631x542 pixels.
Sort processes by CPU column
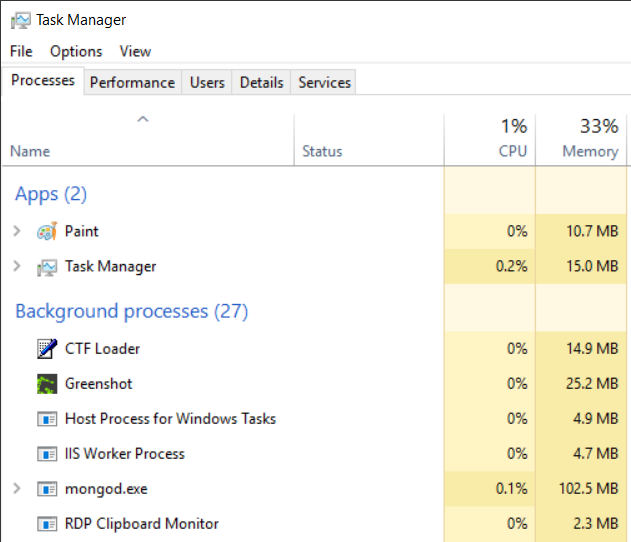(x=490, y=139)
